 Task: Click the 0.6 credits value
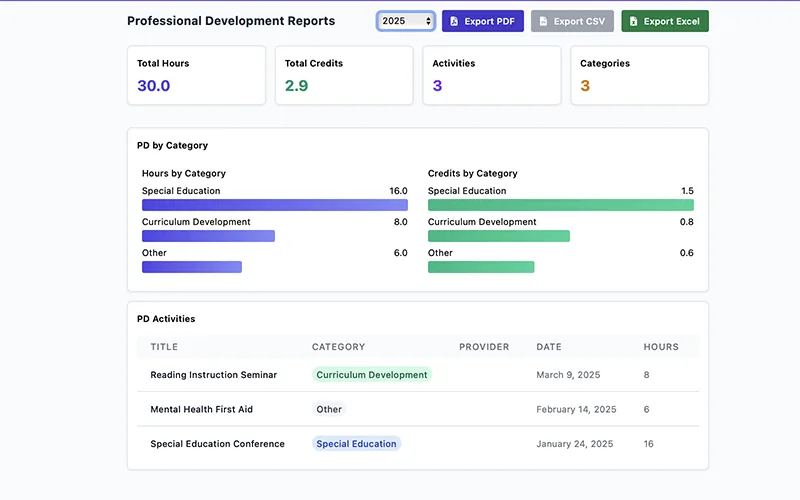click(687, 253)
